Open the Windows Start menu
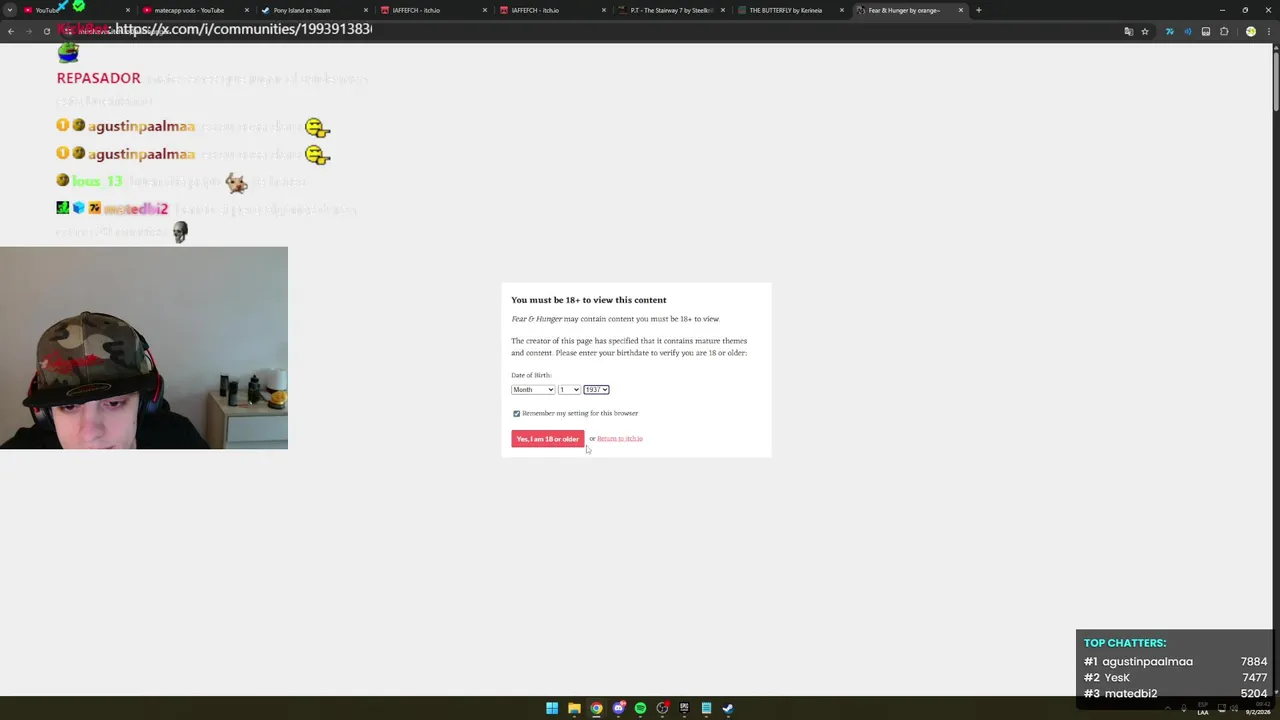 (x=552, y=708)
